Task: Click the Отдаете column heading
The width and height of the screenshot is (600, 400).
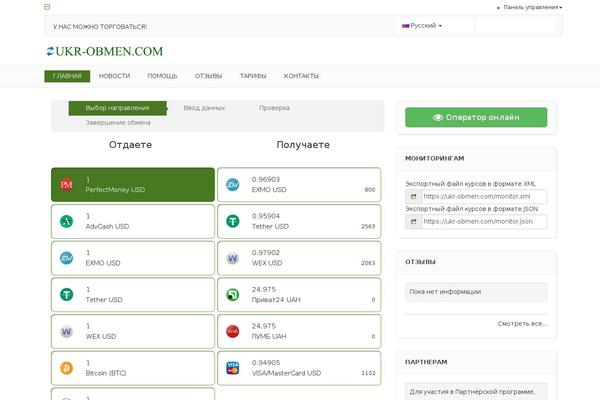Action: coord(130,145)
